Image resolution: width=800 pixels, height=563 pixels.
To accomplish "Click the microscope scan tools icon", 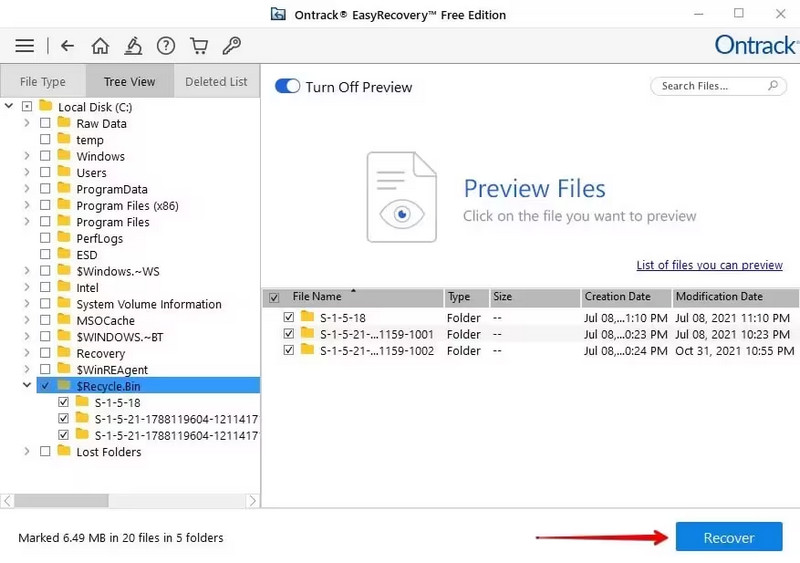I will click(x=133, y=46).
